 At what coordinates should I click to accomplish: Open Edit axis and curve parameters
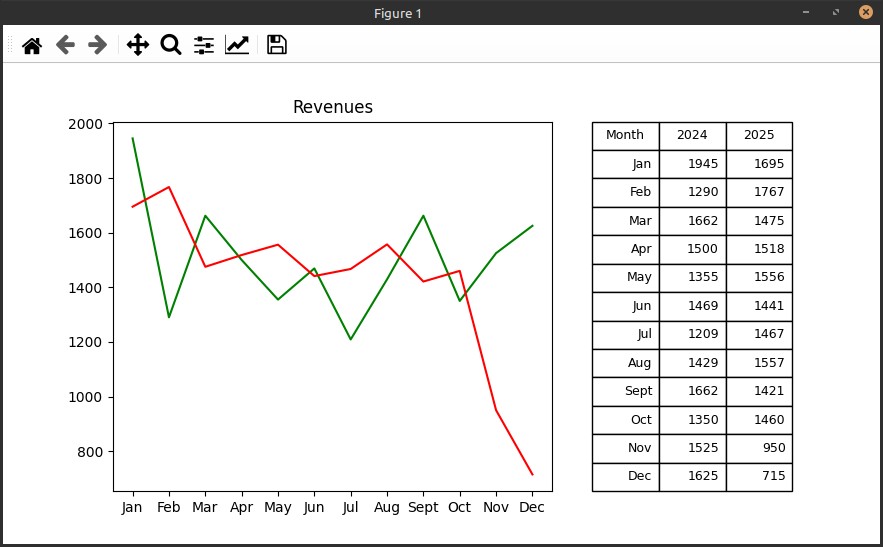pyautogui.click(x=237, y=45)
